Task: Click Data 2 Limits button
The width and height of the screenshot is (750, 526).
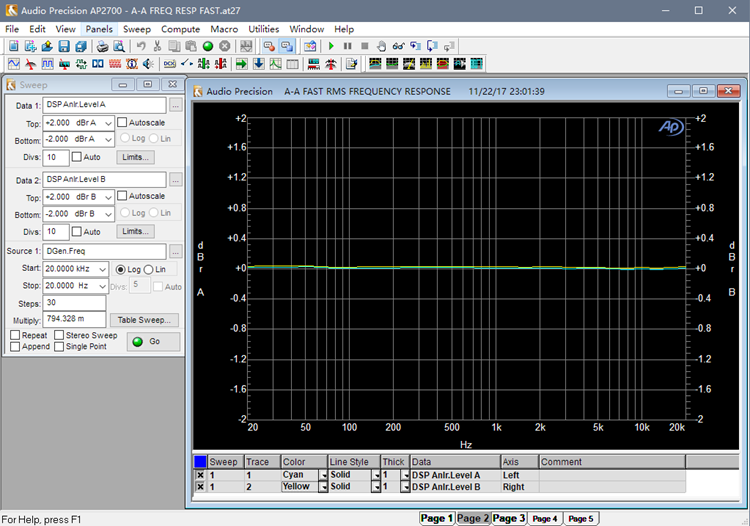Action: point(135,231)
